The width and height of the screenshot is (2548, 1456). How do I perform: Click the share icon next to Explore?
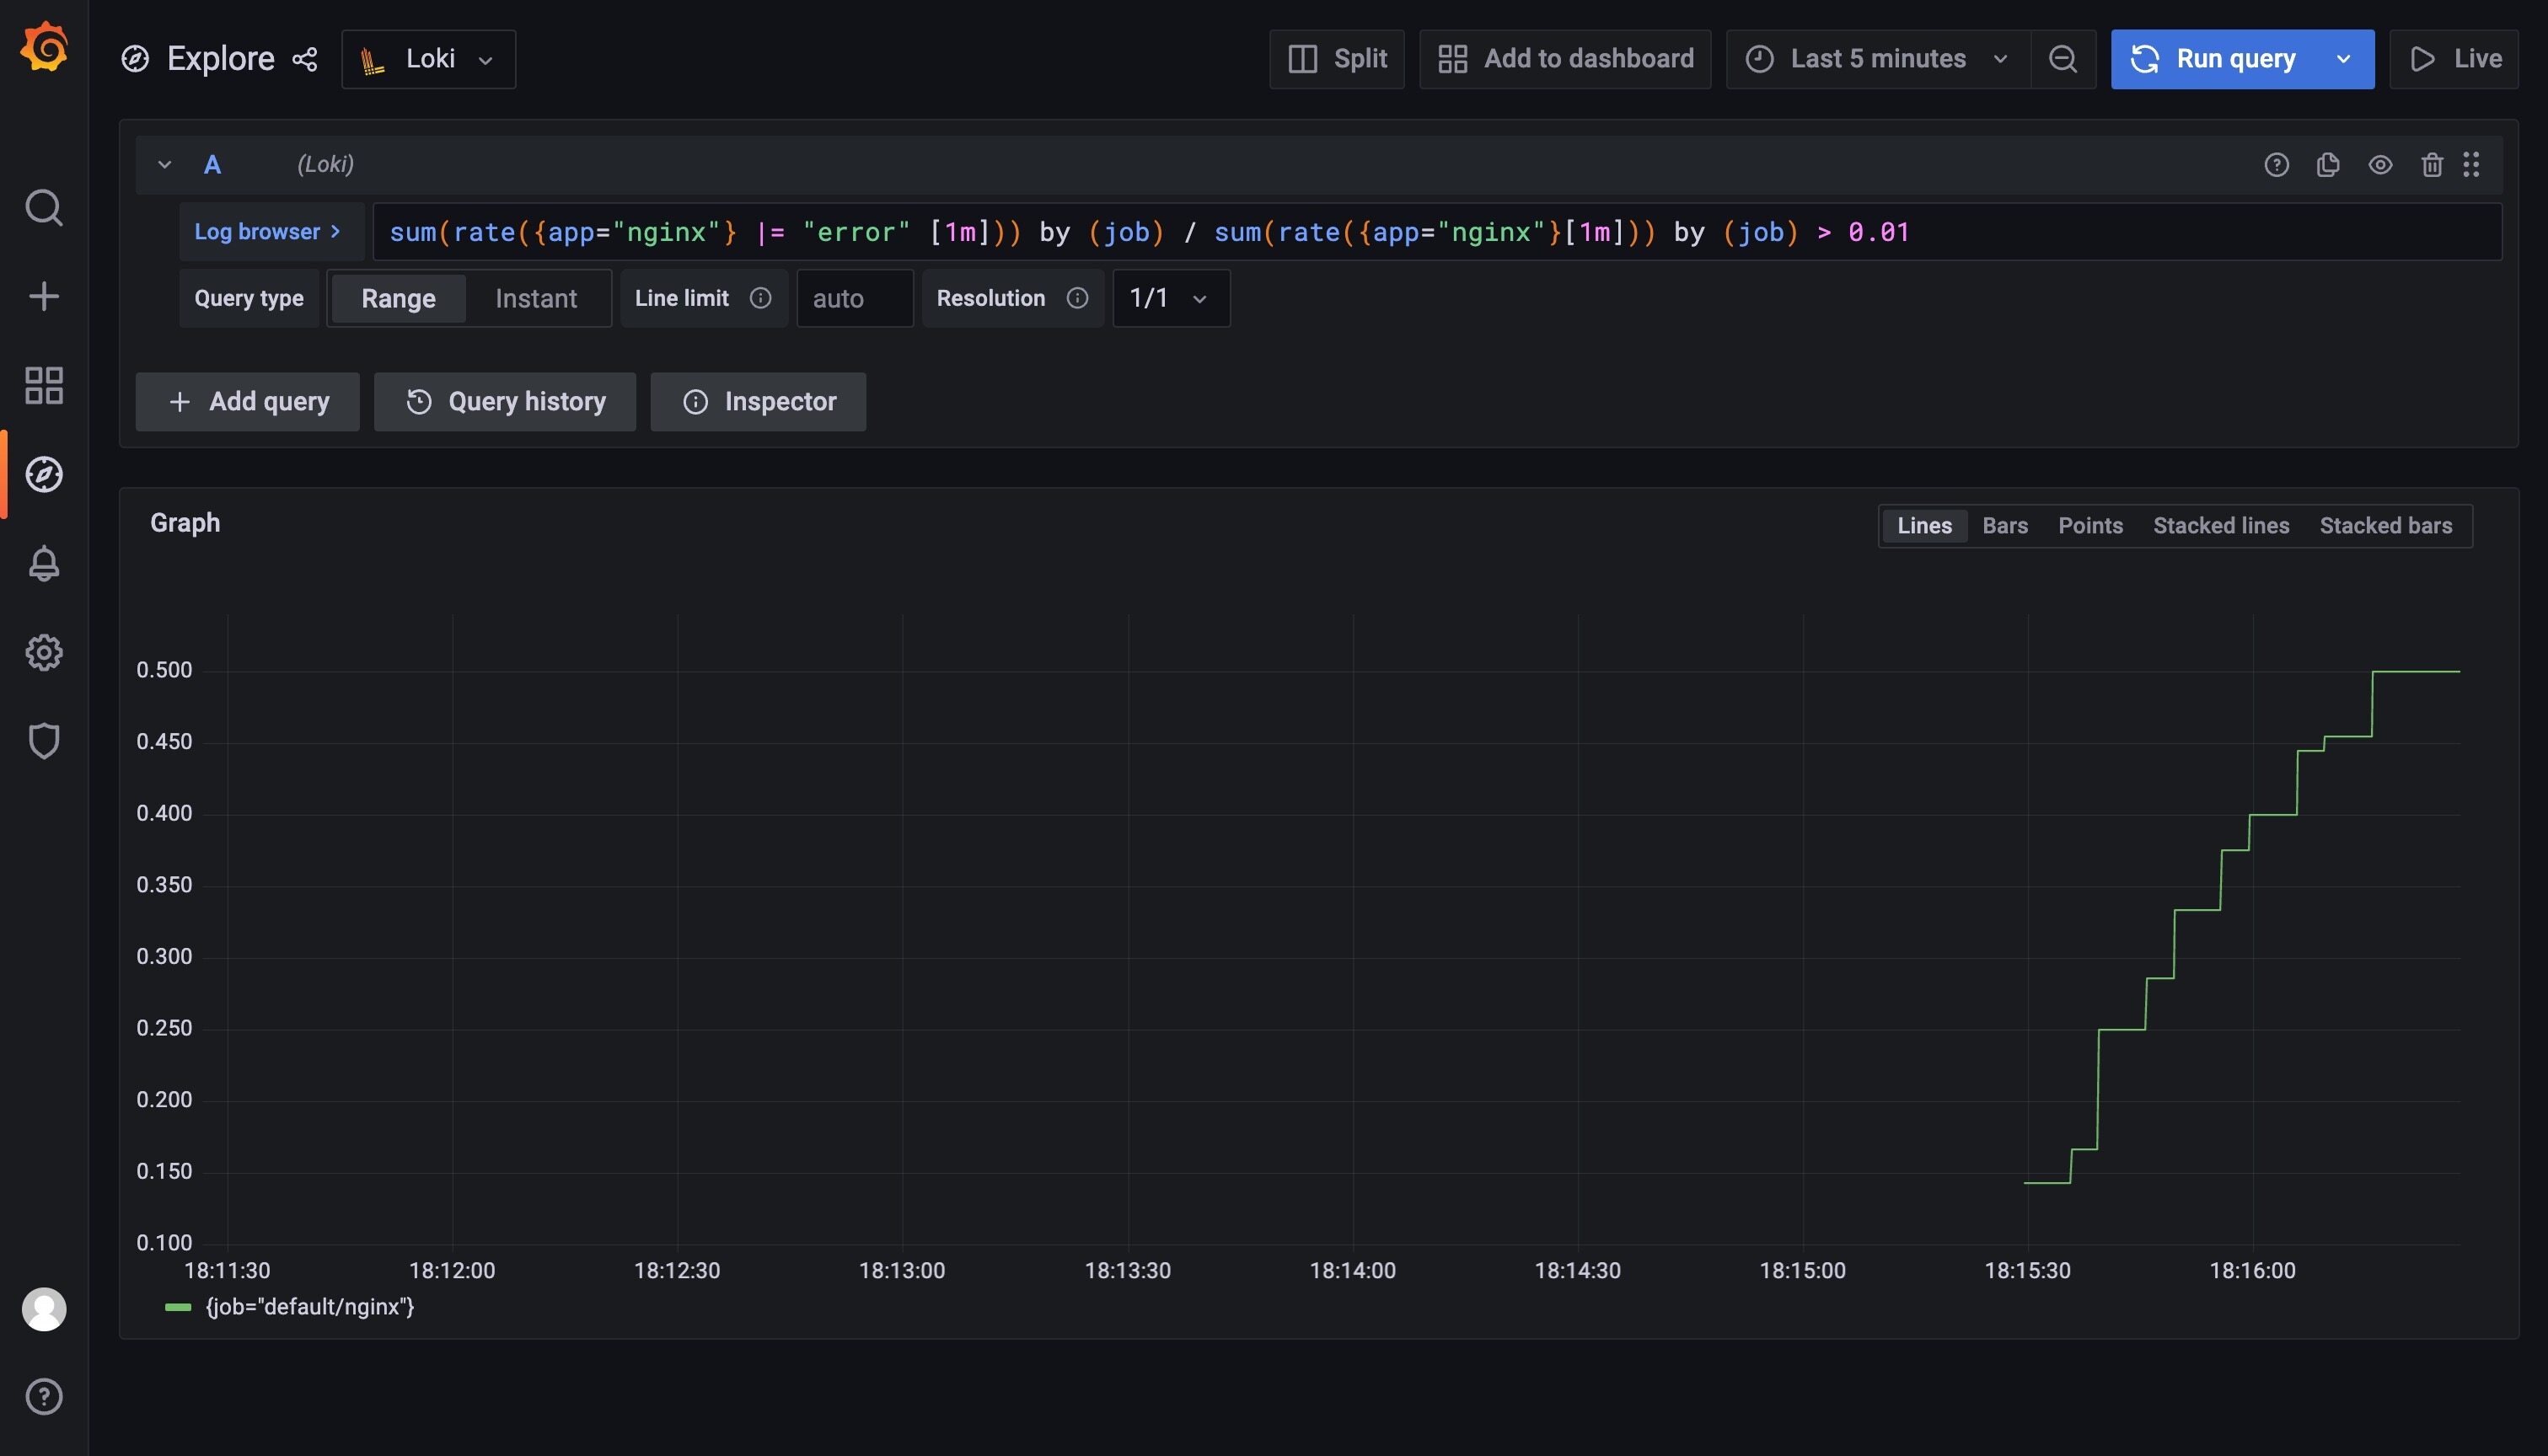click(304, 59)
